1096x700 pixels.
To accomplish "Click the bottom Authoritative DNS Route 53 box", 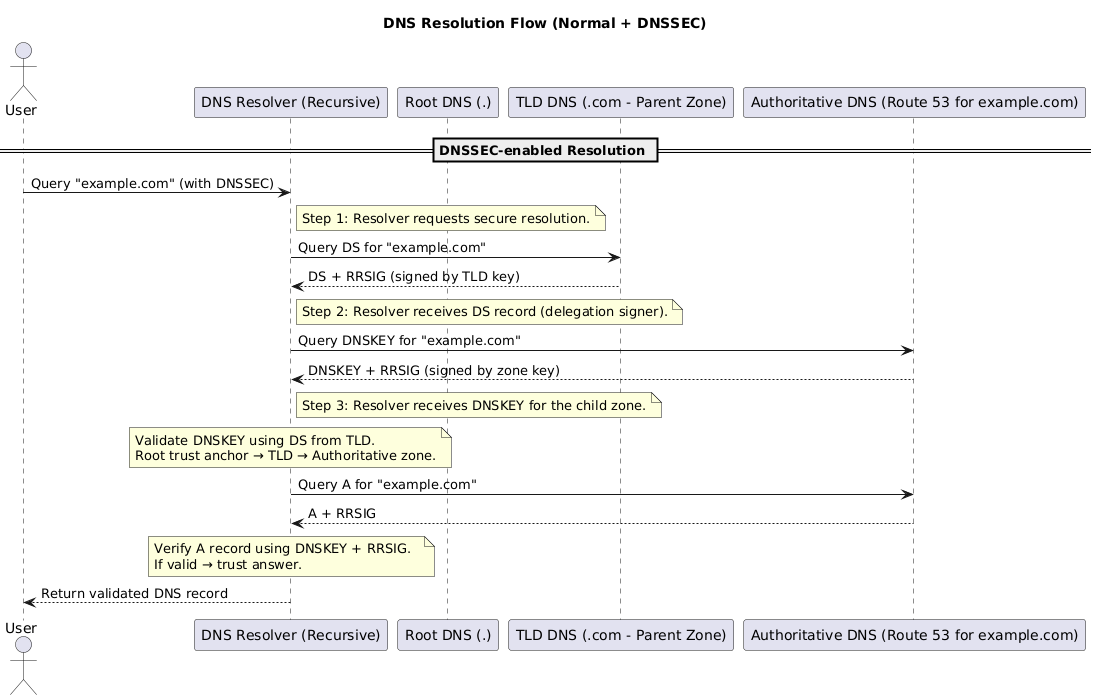I will pyautogui.click(x=914, y=636).
